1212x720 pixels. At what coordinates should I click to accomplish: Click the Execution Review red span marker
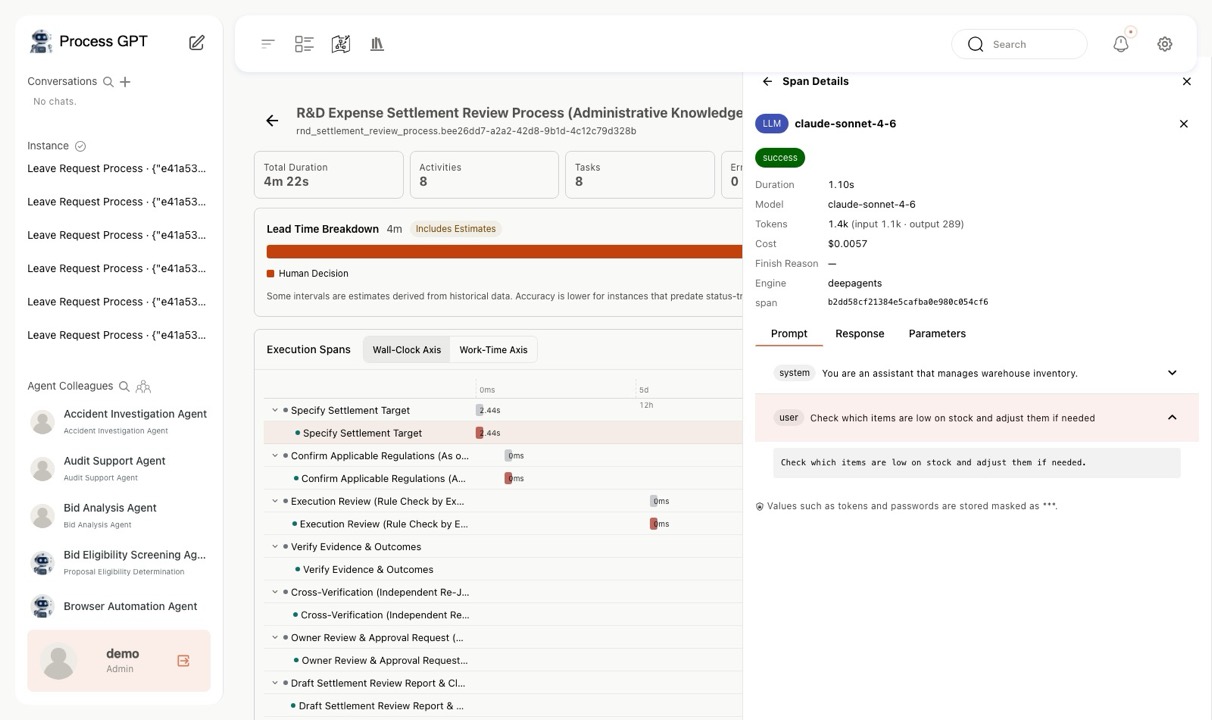coord(654,524)
